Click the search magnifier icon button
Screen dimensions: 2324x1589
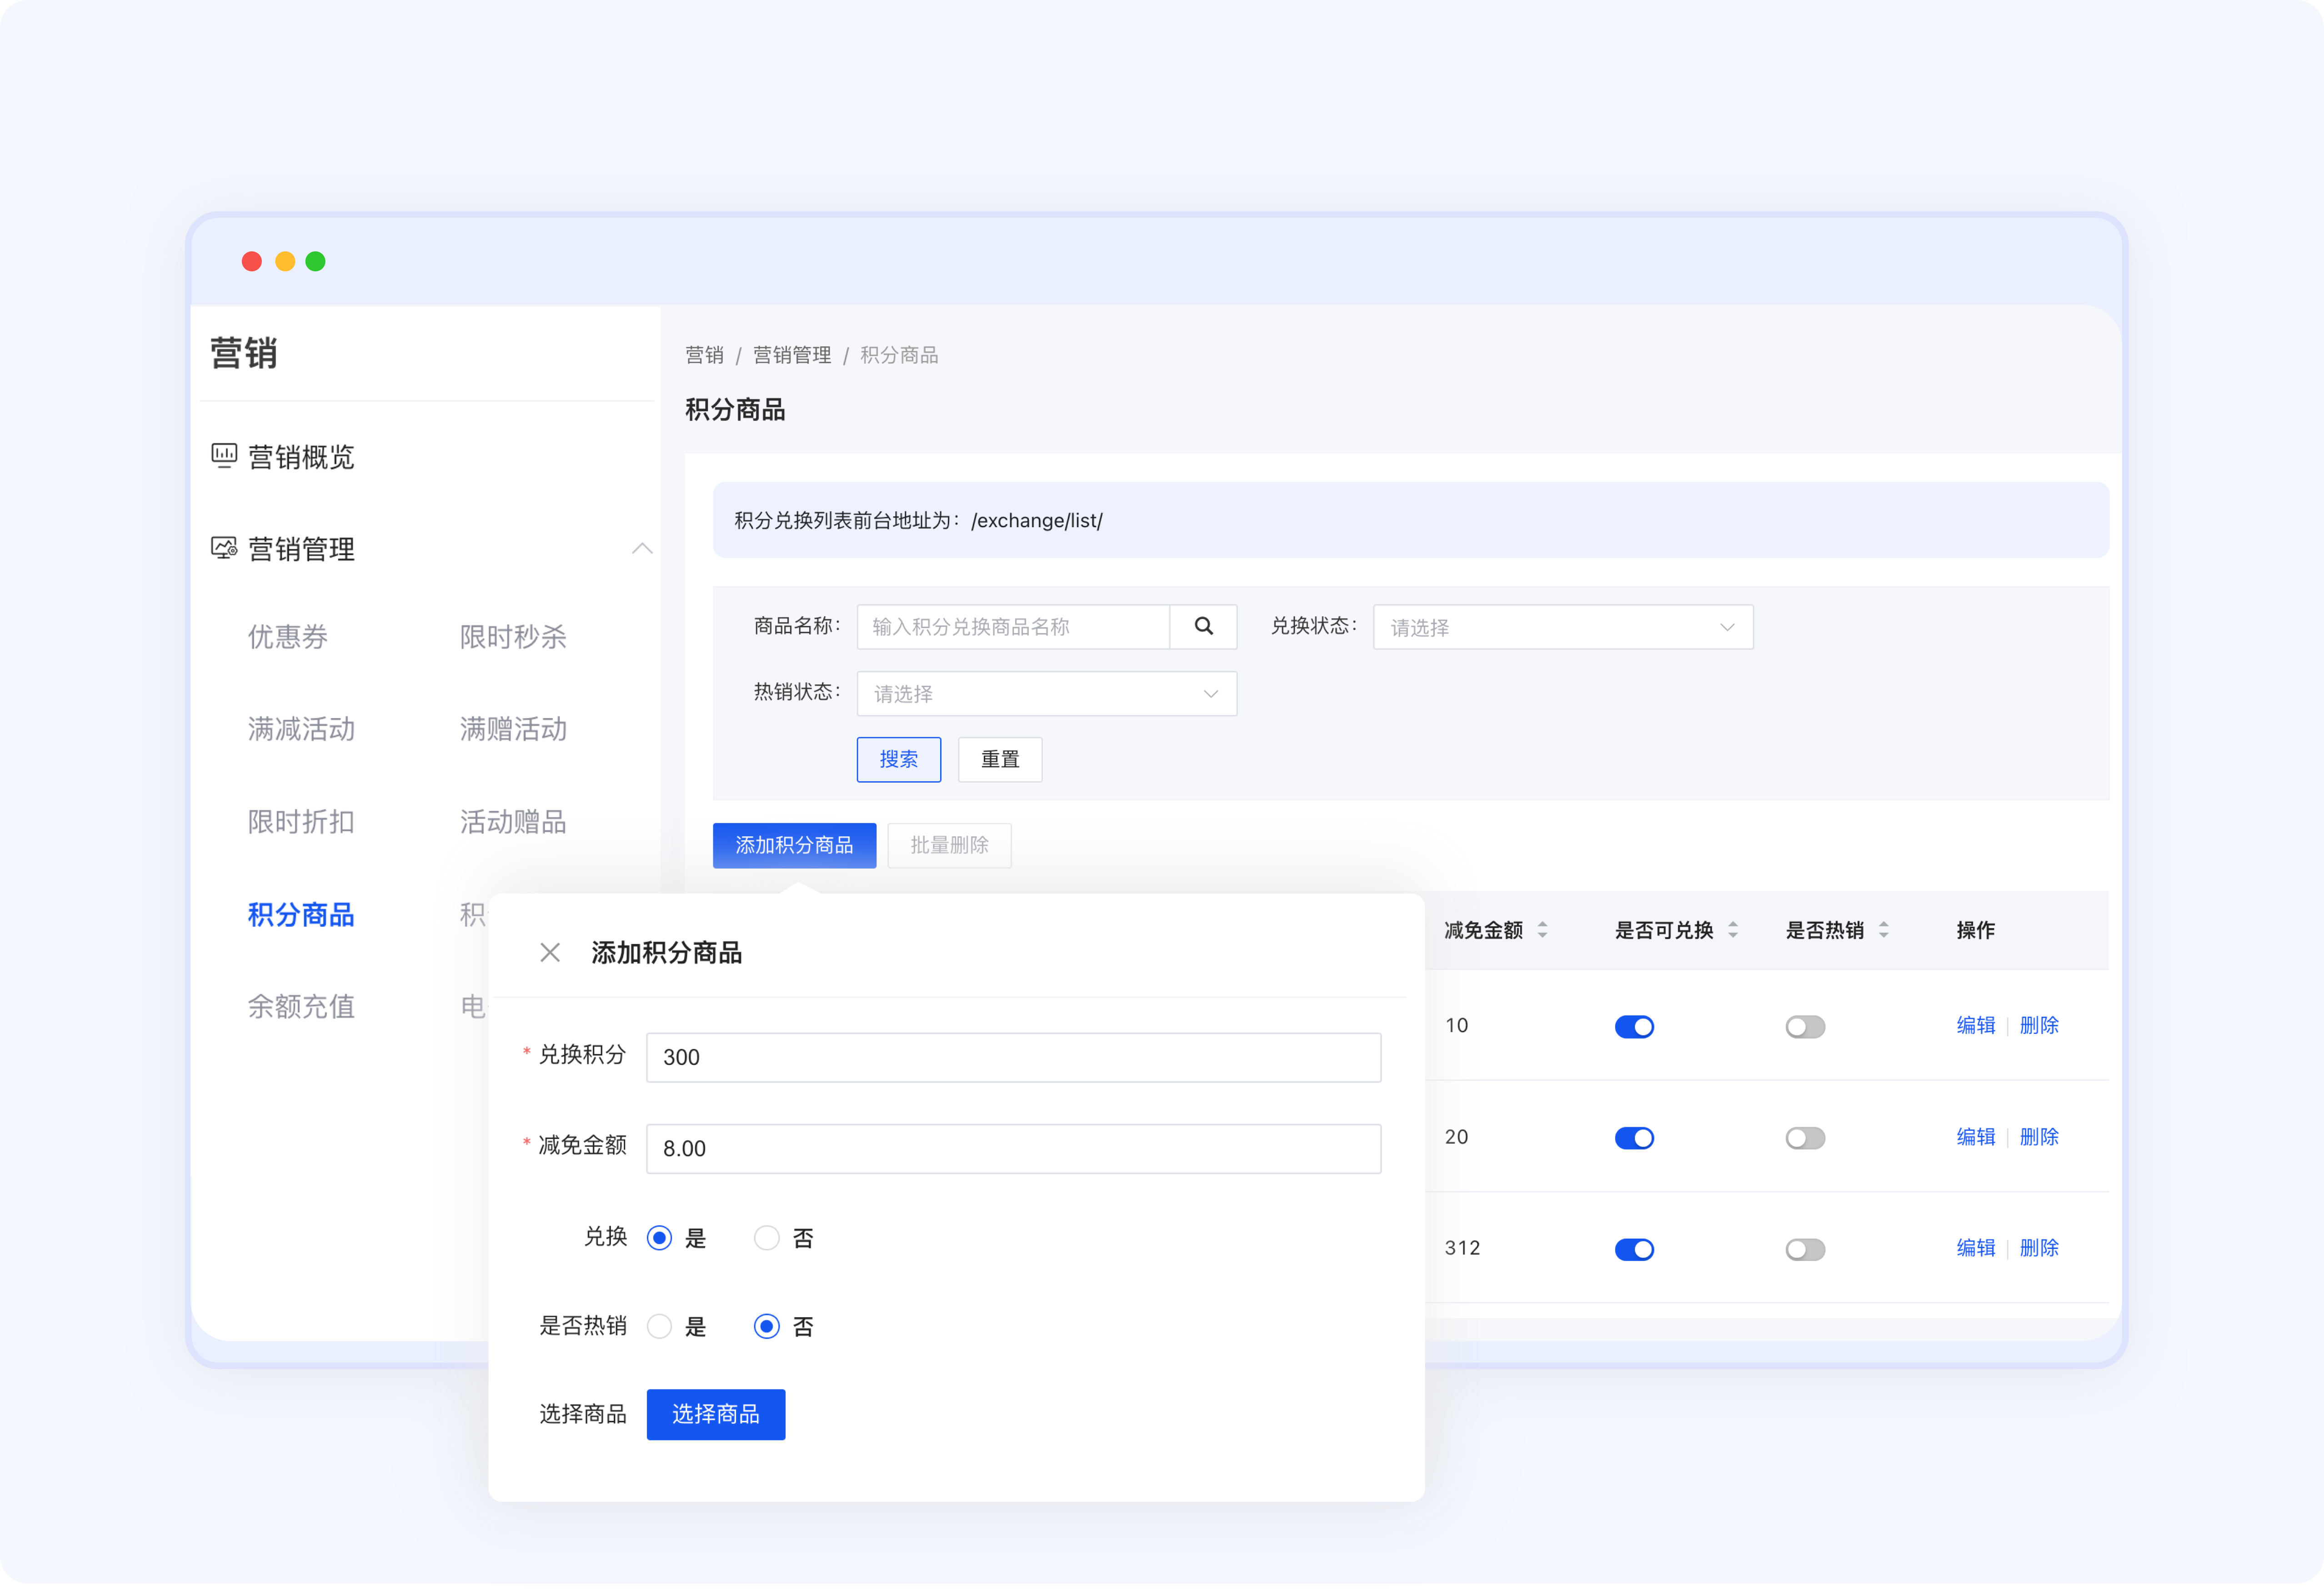(1203, 626)
